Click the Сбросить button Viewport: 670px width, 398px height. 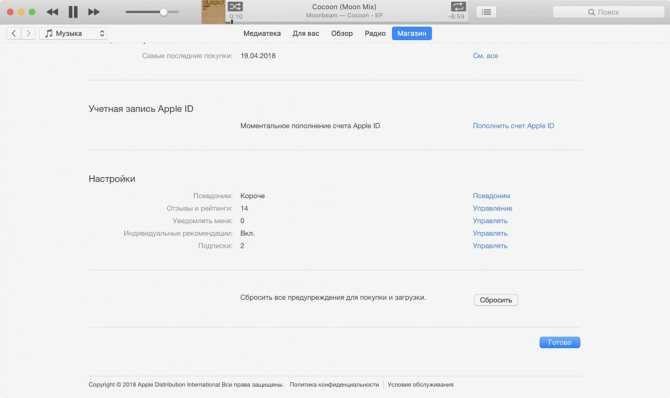pyautogui.click(x=496, y=300)
